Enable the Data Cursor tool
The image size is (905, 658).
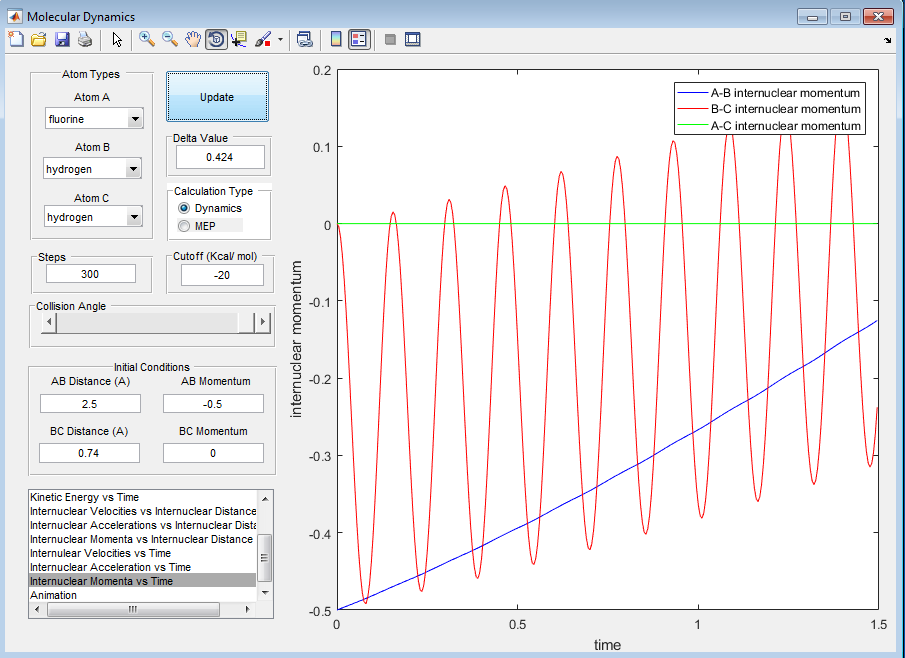click(x=239, y=40)
